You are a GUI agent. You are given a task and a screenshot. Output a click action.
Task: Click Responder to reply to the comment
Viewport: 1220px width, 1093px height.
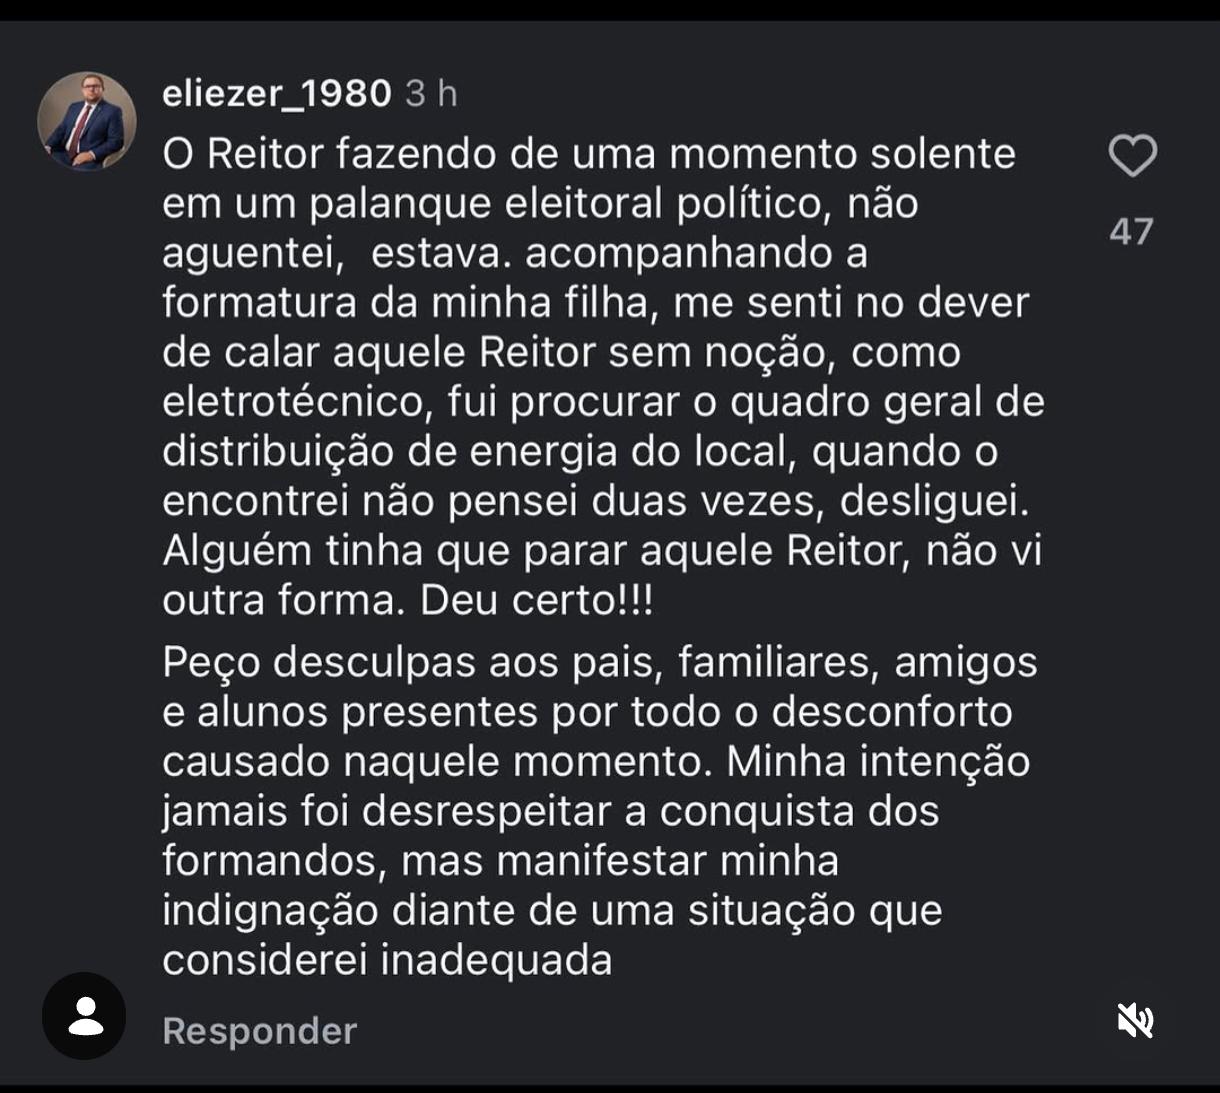pos(259,1031)
